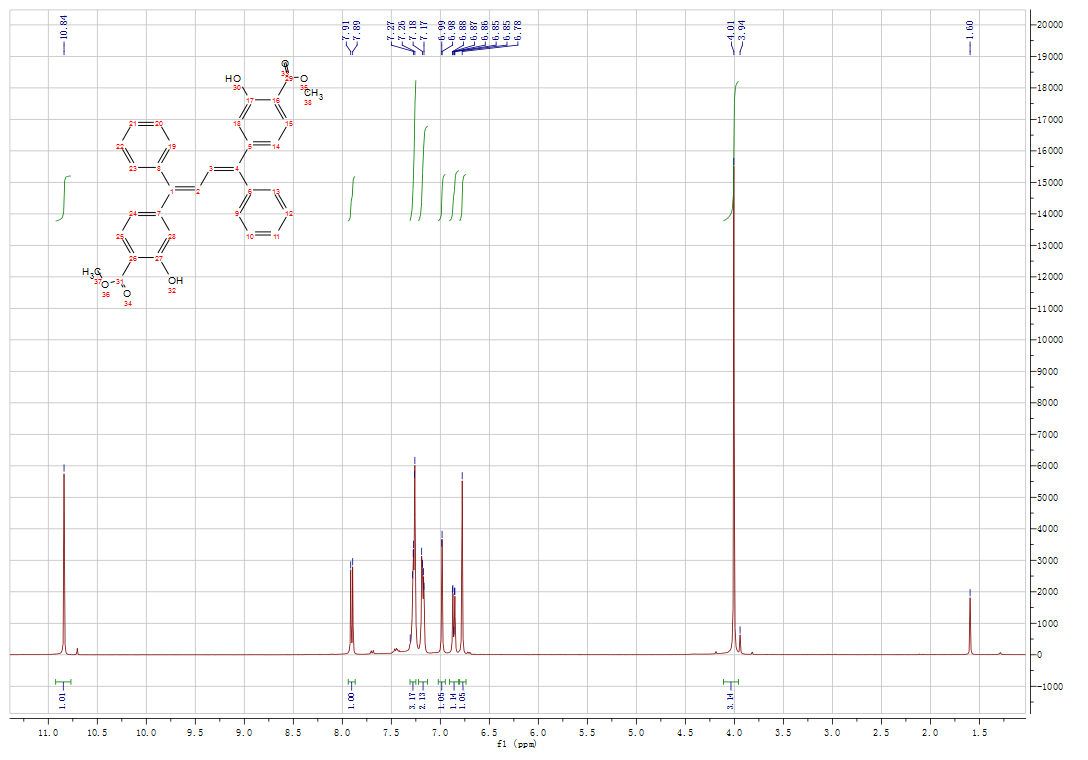Select the H3C group labeled 37
Image resolution: width=1088 pixels, height=760 pixels.
click(92, 271)
